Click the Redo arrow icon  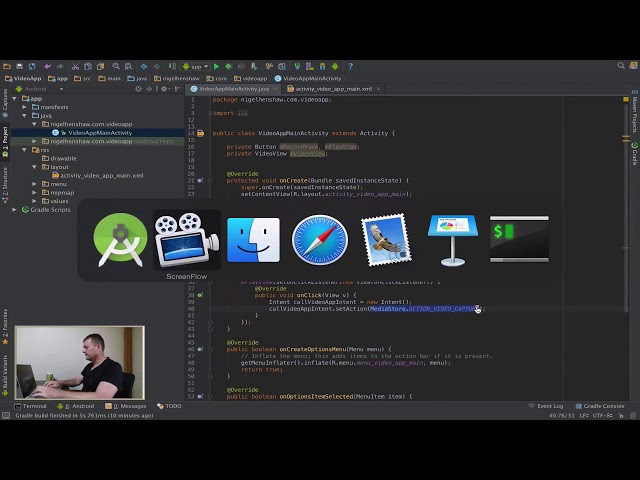point(60,66)
